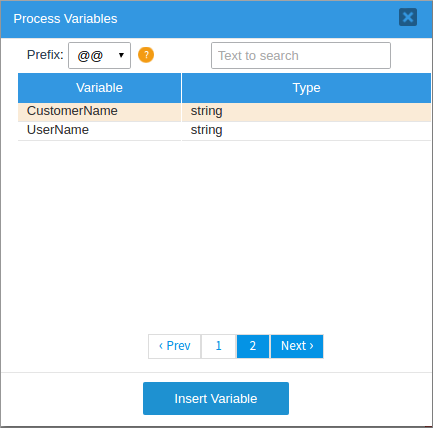The width and height of the screenshot is (433, 428).
Task: Click the orange help question mark icon
Action: pyautogui.click(x=146, y=55)
